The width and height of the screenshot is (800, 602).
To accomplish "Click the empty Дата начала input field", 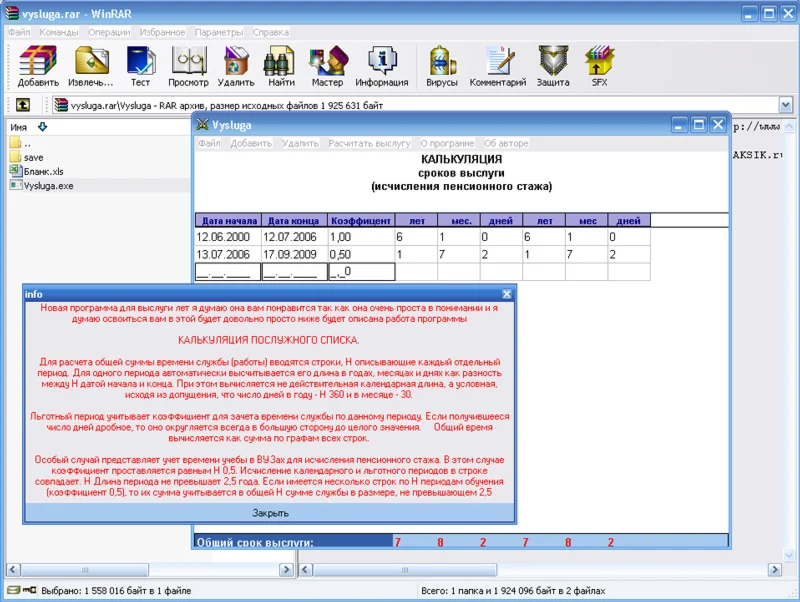I will coord(227,271).
